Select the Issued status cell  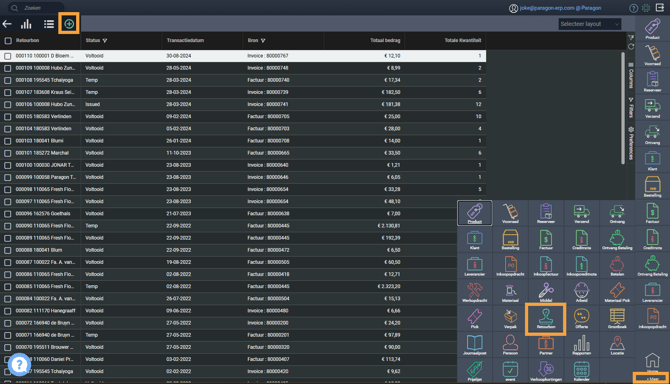click(121, 104)
